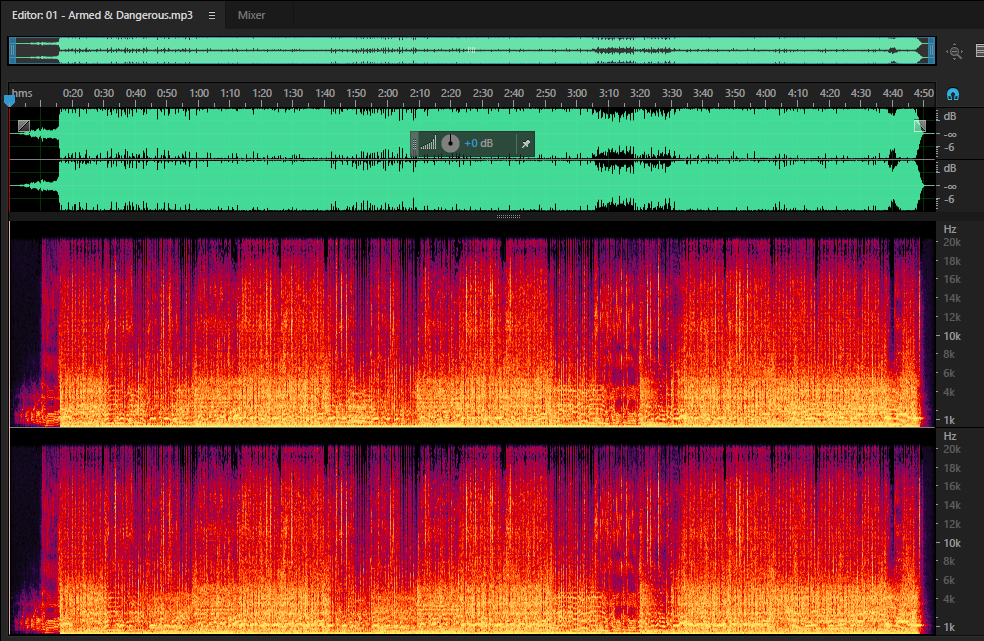
Task: Click the -∞ mark on the upper channel scale
Action: (x=950, y=134)
